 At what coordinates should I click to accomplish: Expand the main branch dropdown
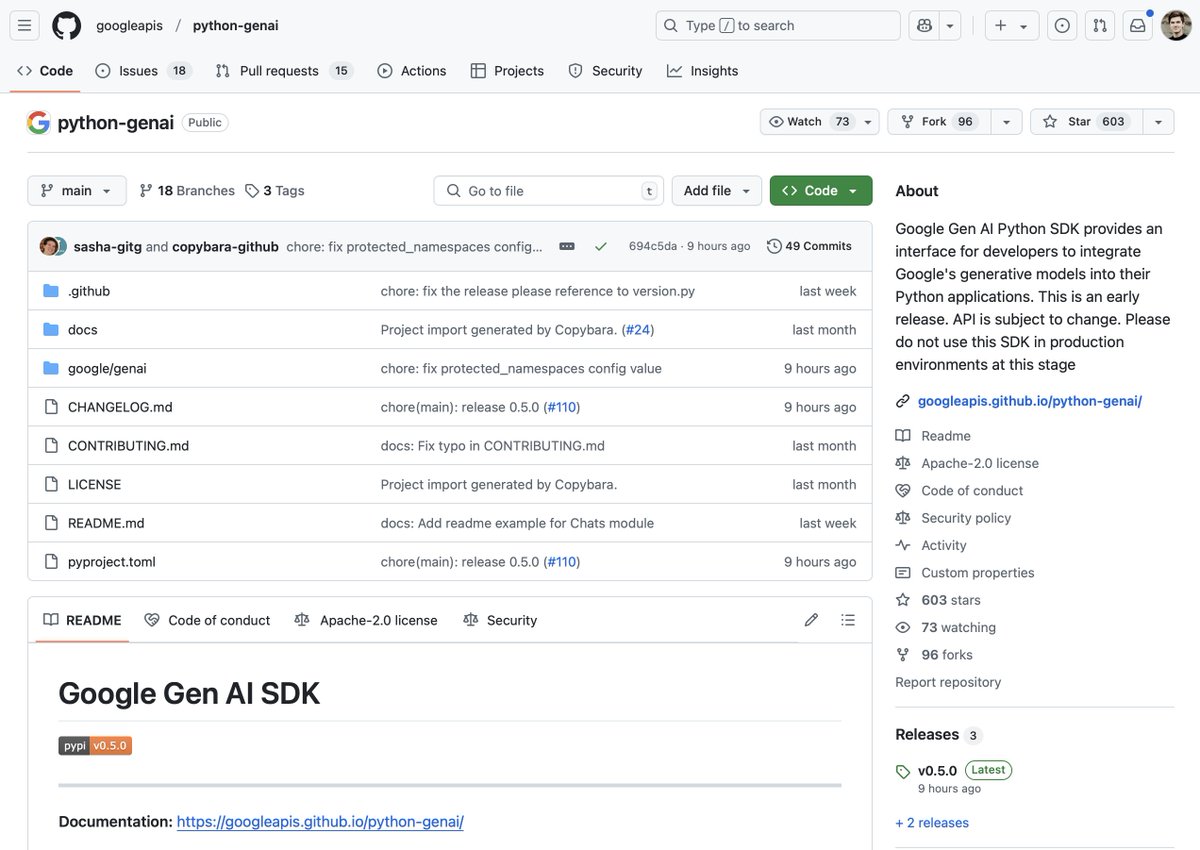(x=77, y=191)
